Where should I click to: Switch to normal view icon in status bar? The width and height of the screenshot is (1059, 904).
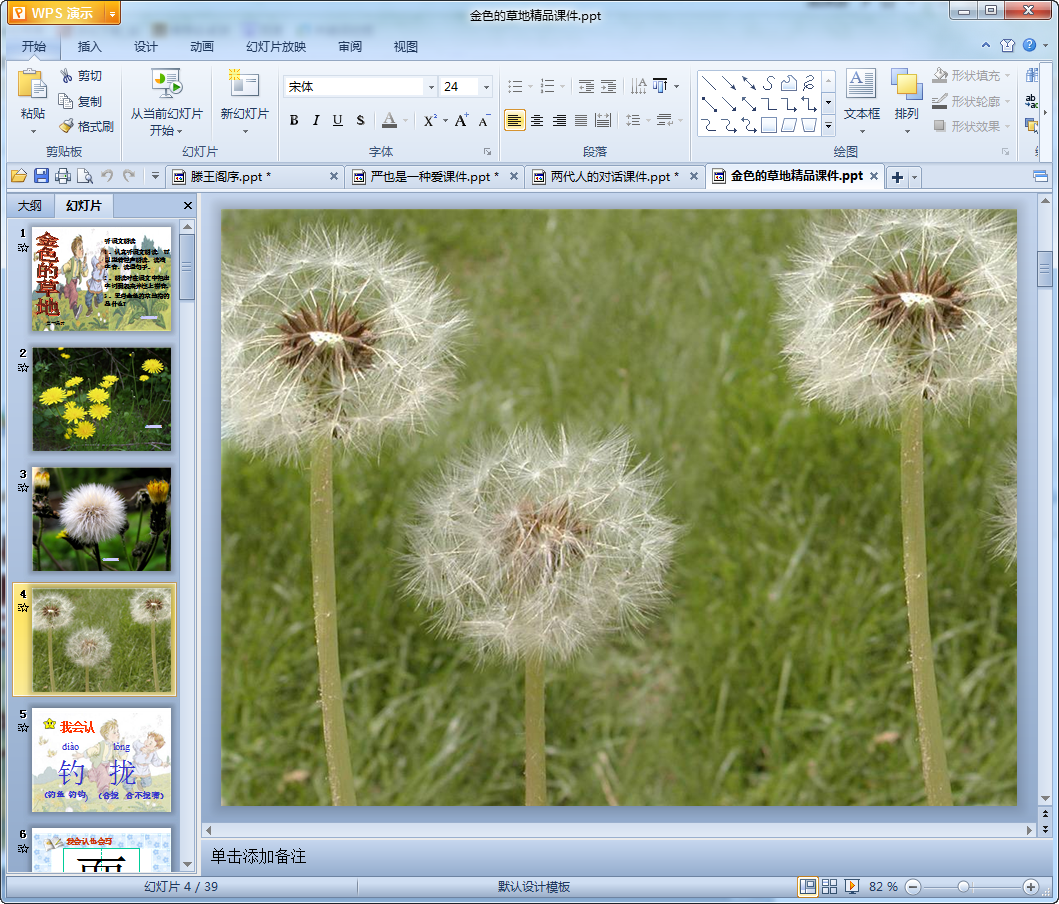[x=808, y=886]
